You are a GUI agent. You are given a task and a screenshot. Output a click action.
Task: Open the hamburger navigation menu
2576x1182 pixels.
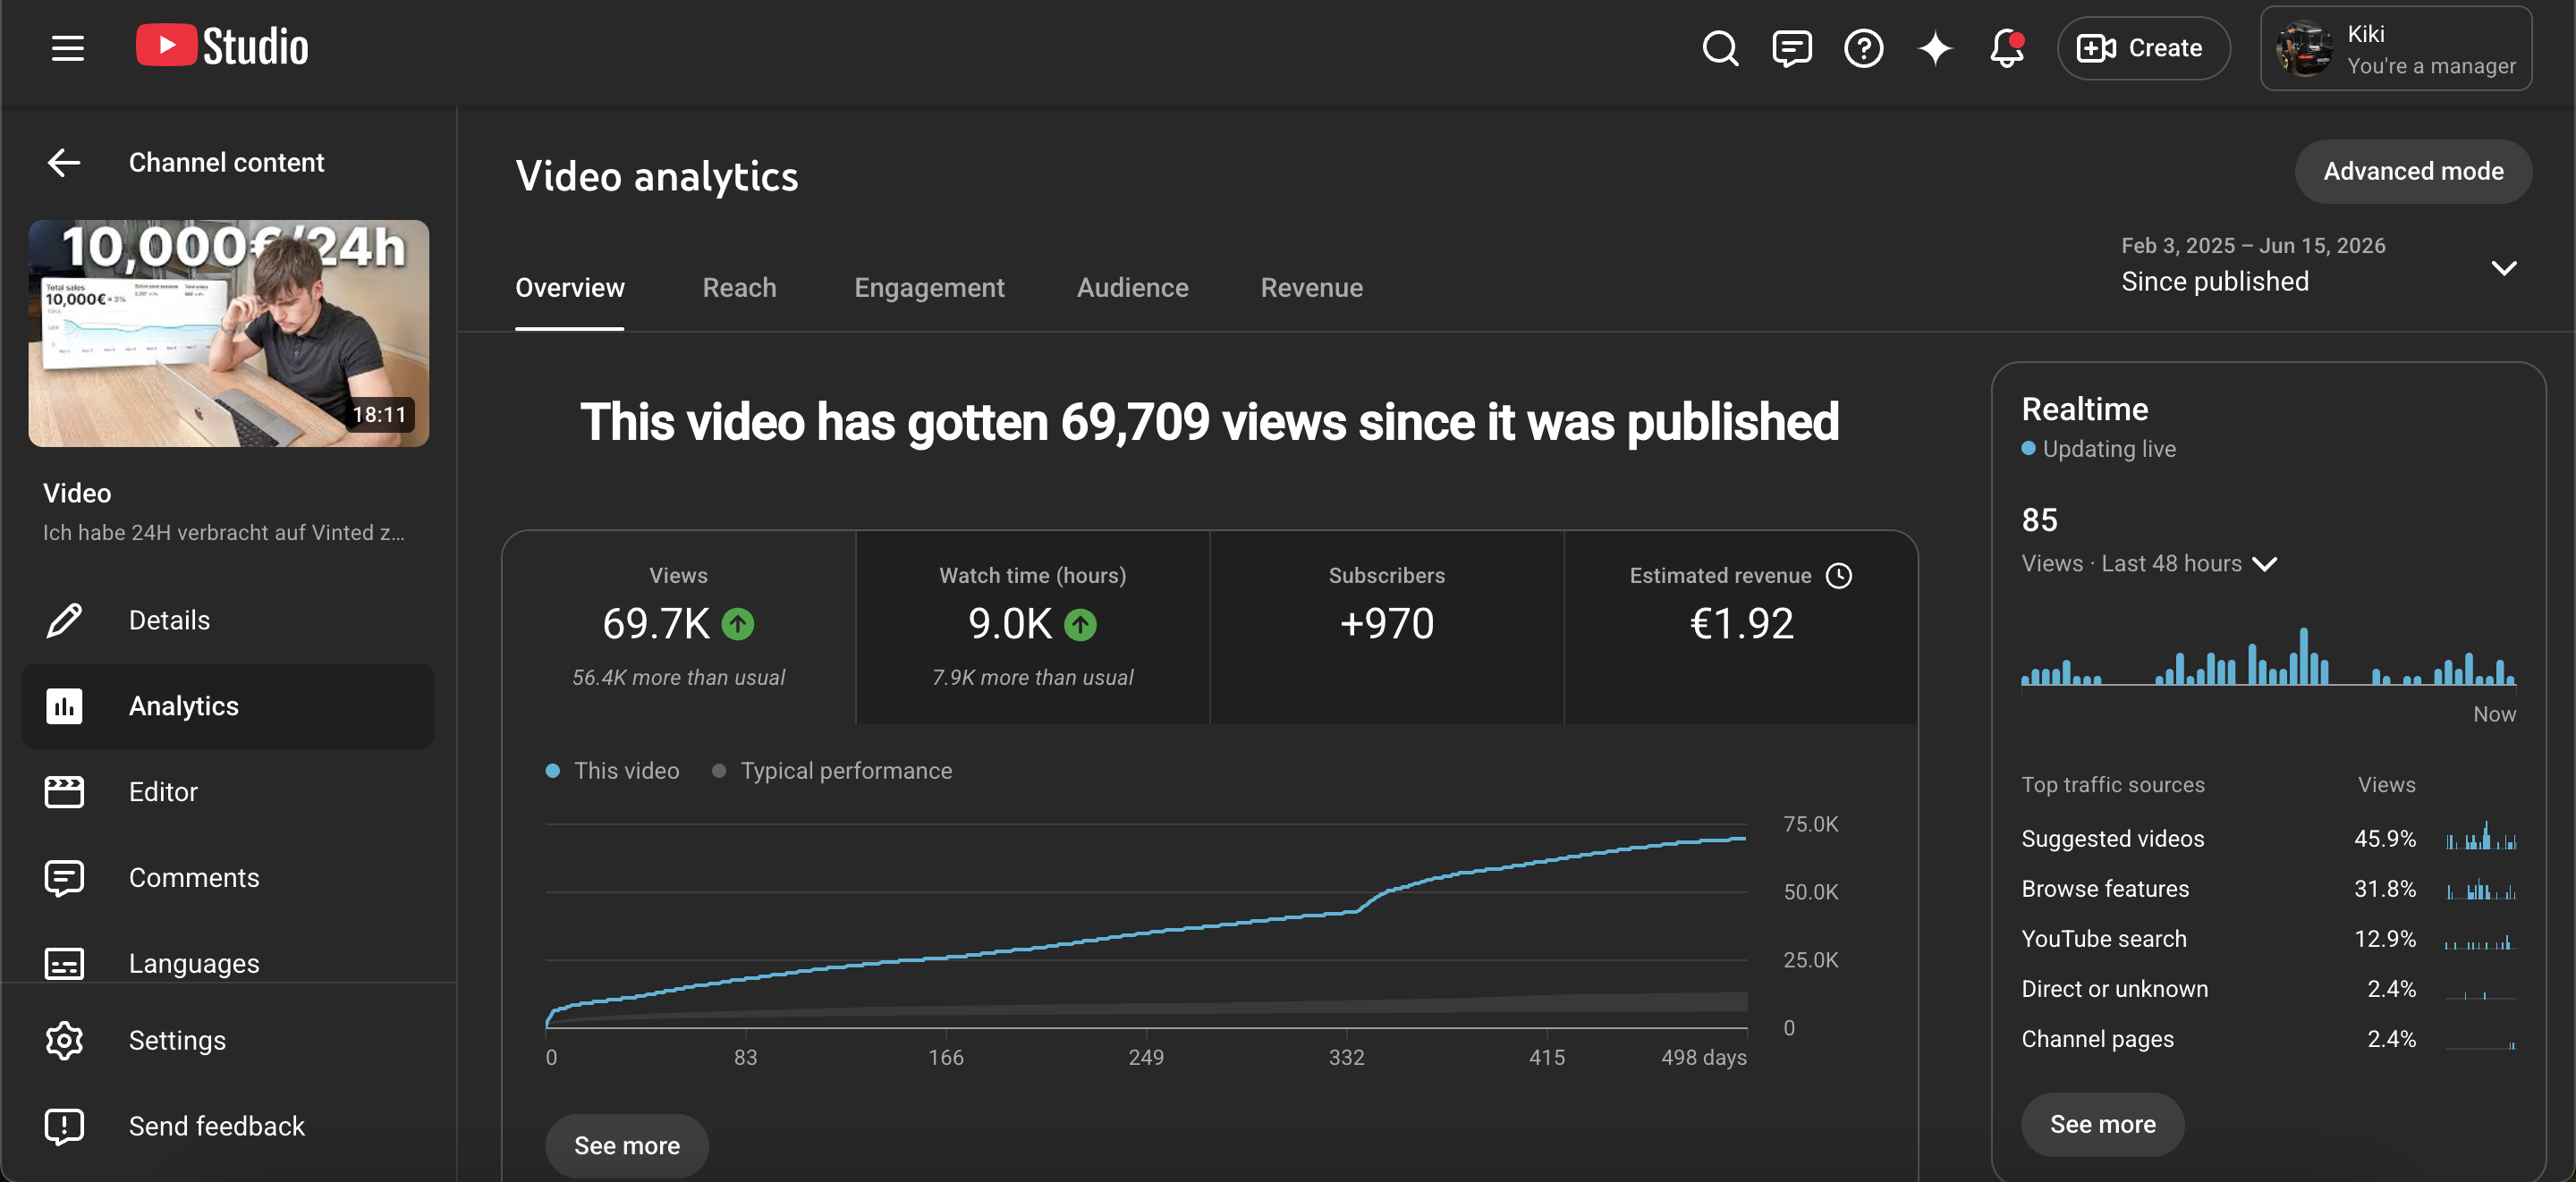pos(67,48)
